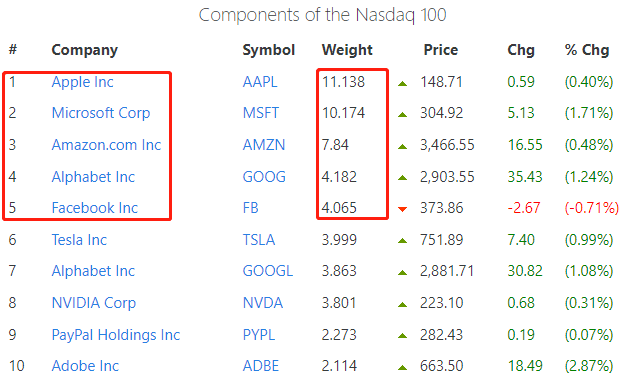Open the Microsoft Corp company link

click(x=101, y=113)
